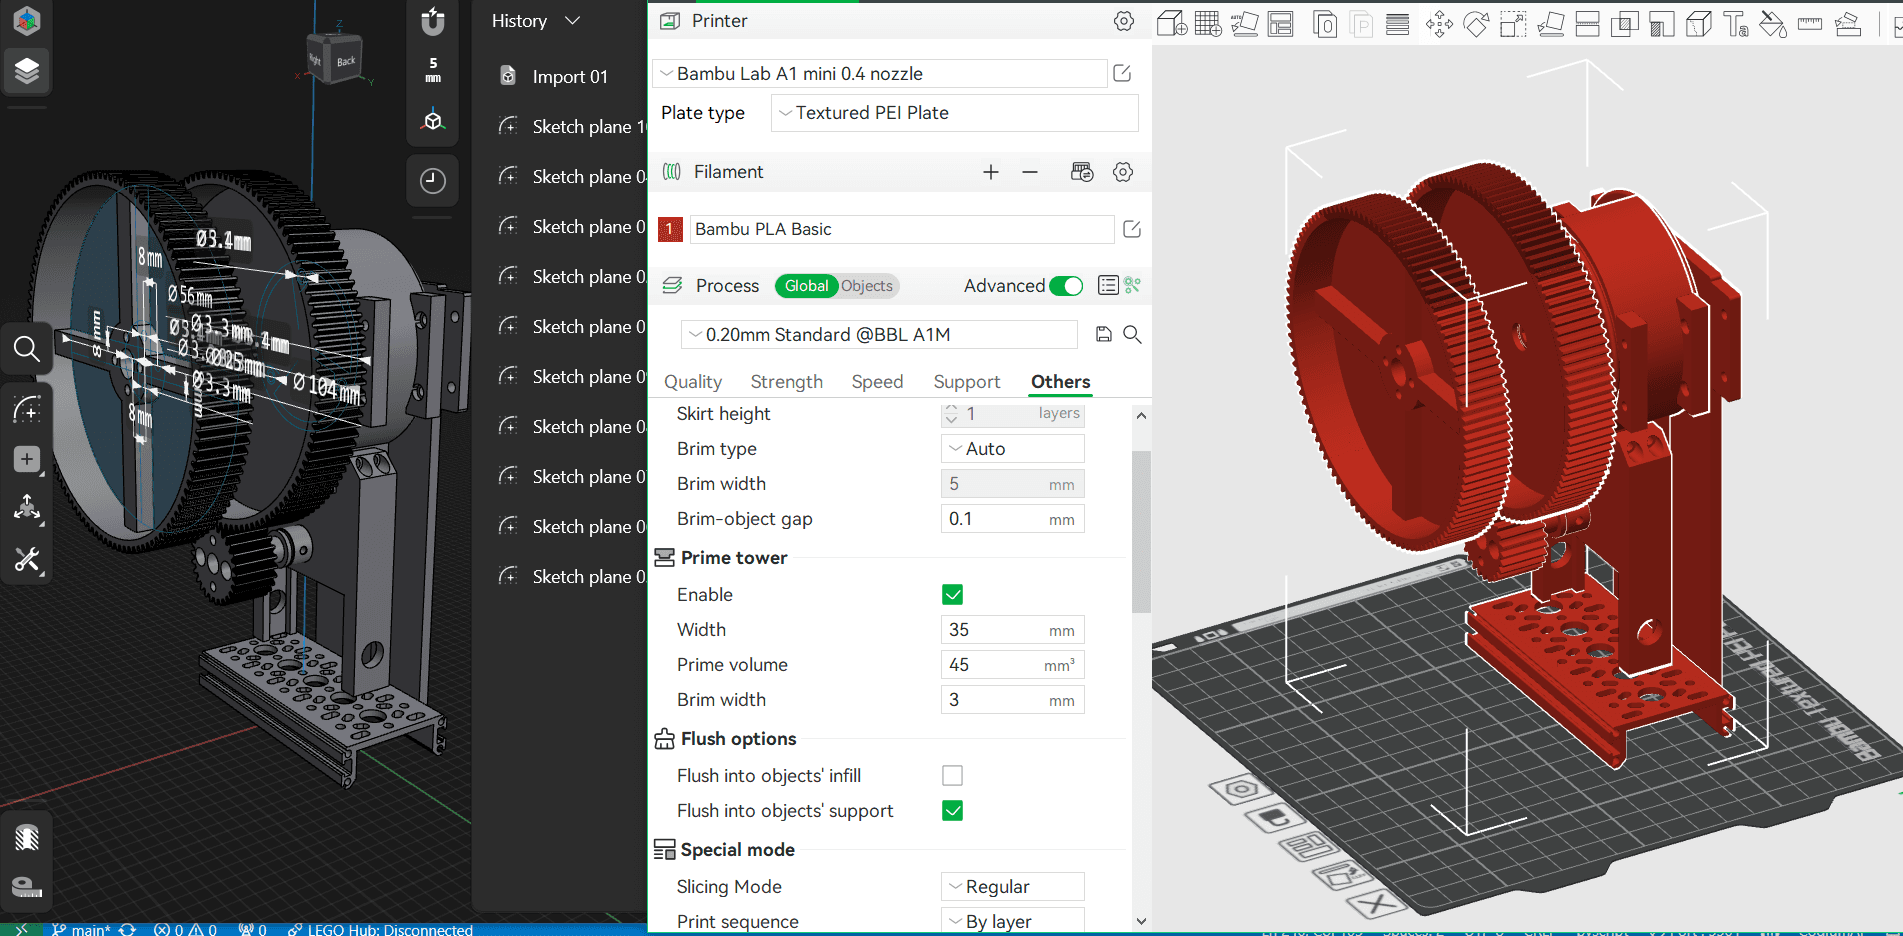Open filament settings gear icon
1903x936 pixels.
click(x=1123, y=172)
